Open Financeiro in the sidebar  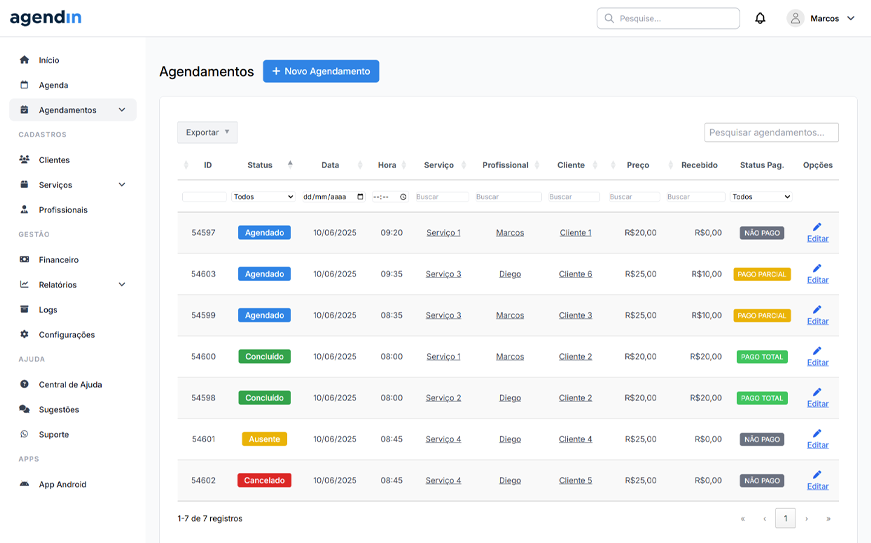point(58,260)
